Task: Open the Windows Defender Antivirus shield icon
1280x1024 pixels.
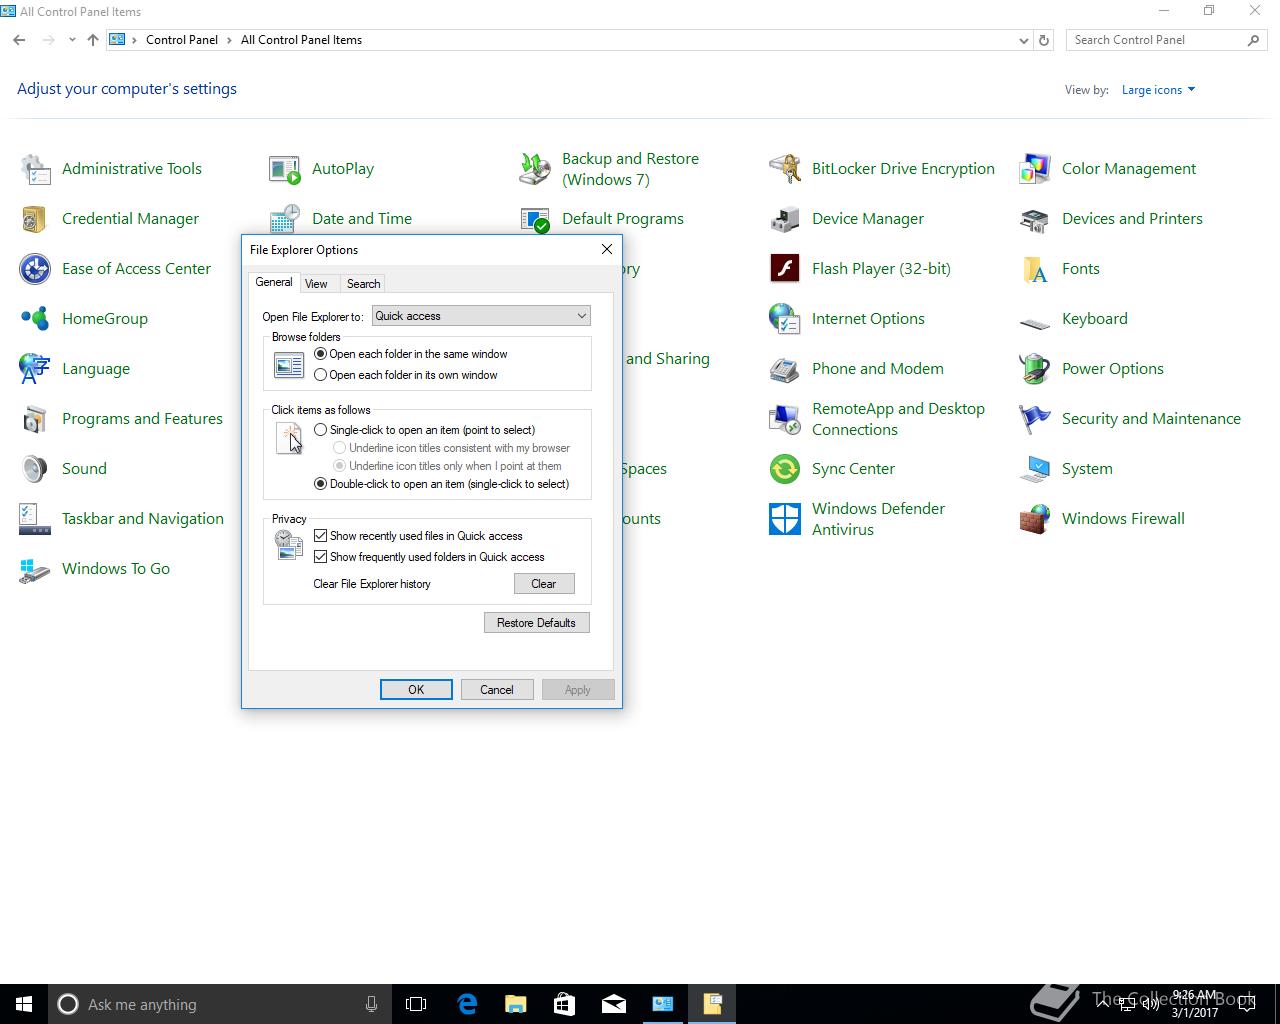Action: click(x=785, y=519)
